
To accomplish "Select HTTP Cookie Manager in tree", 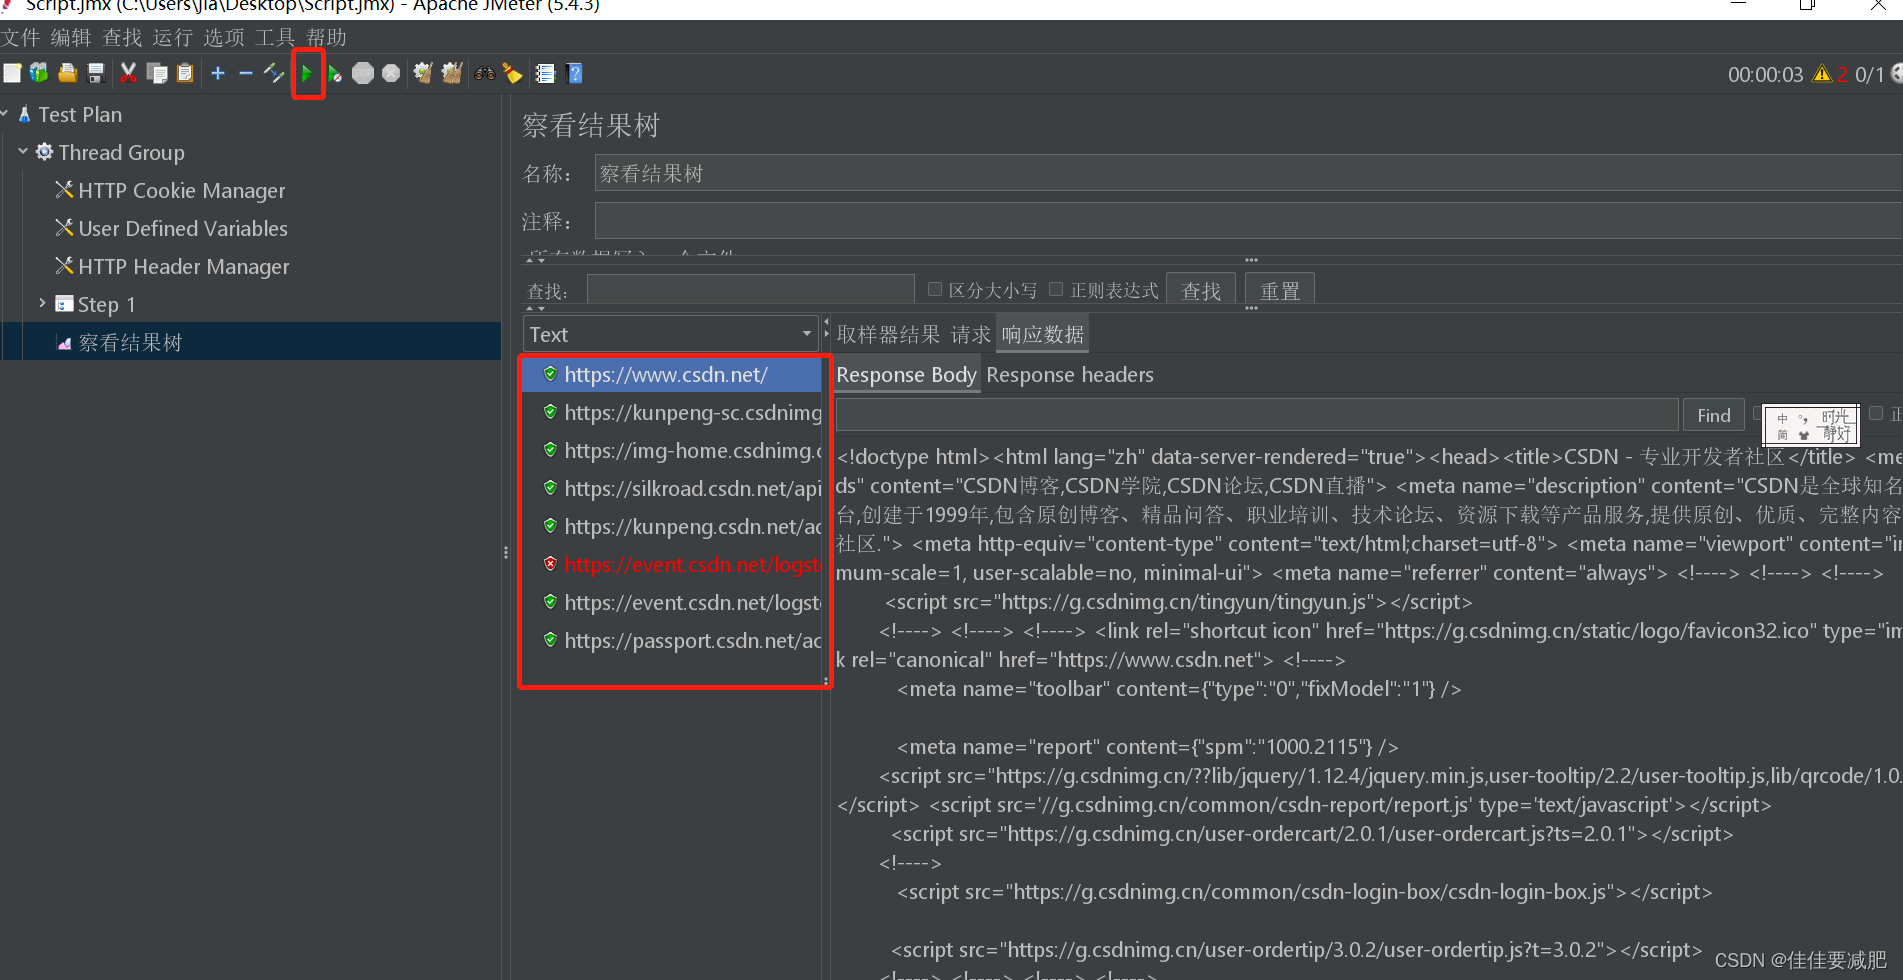I will 181,190.
